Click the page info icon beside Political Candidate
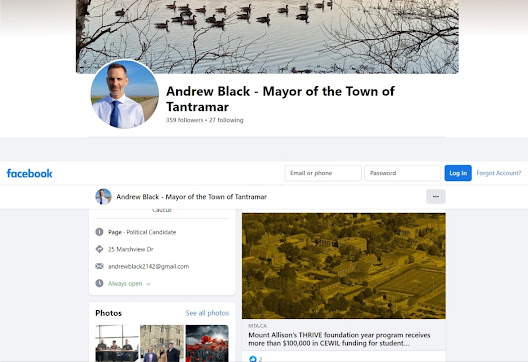Viewport: 528px width, 362px height. pos(99,232)
